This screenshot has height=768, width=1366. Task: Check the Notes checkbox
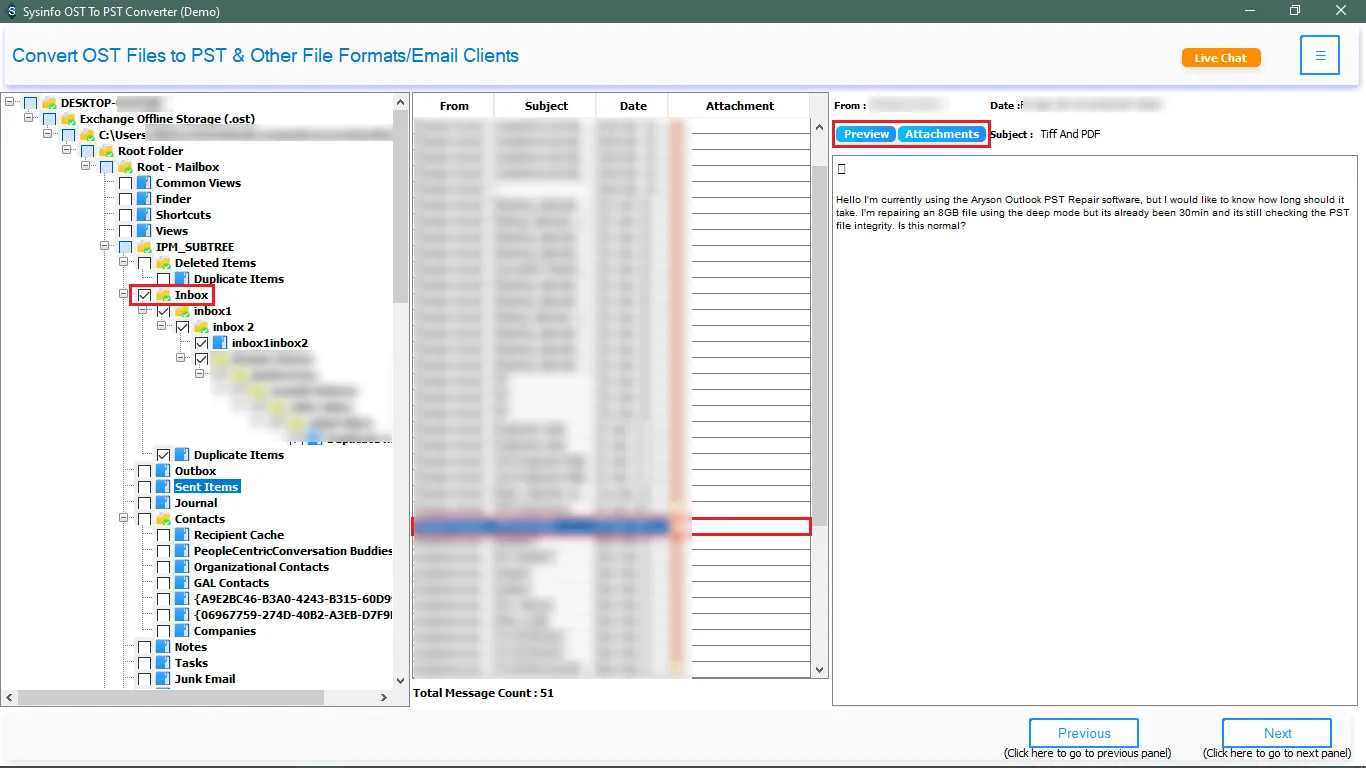click(145, 647)
